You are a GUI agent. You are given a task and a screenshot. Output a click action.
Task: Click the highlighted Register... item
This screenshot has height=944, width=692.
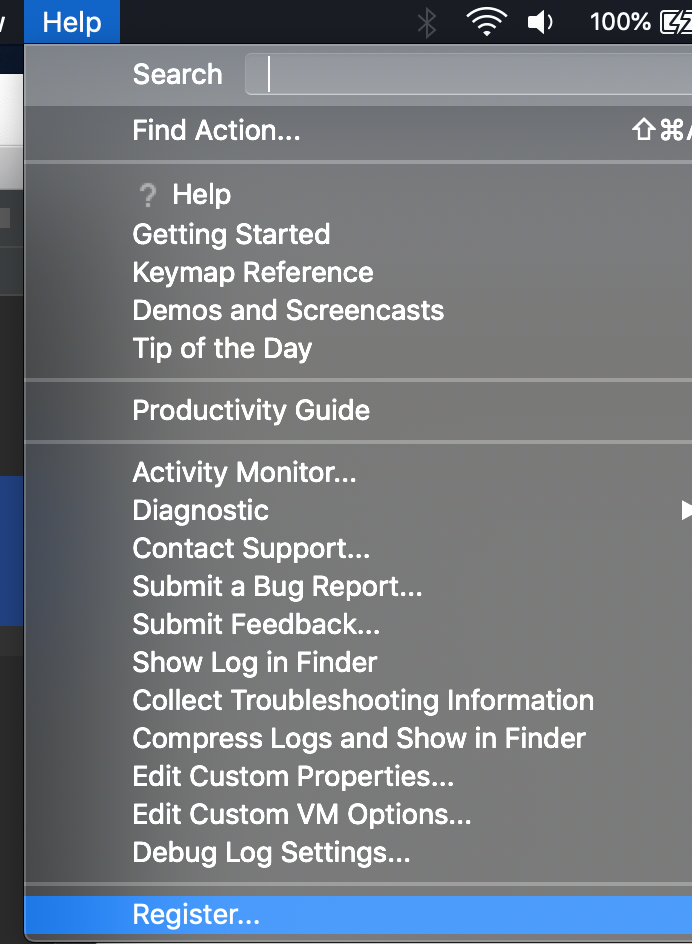[x=358, y=914]
